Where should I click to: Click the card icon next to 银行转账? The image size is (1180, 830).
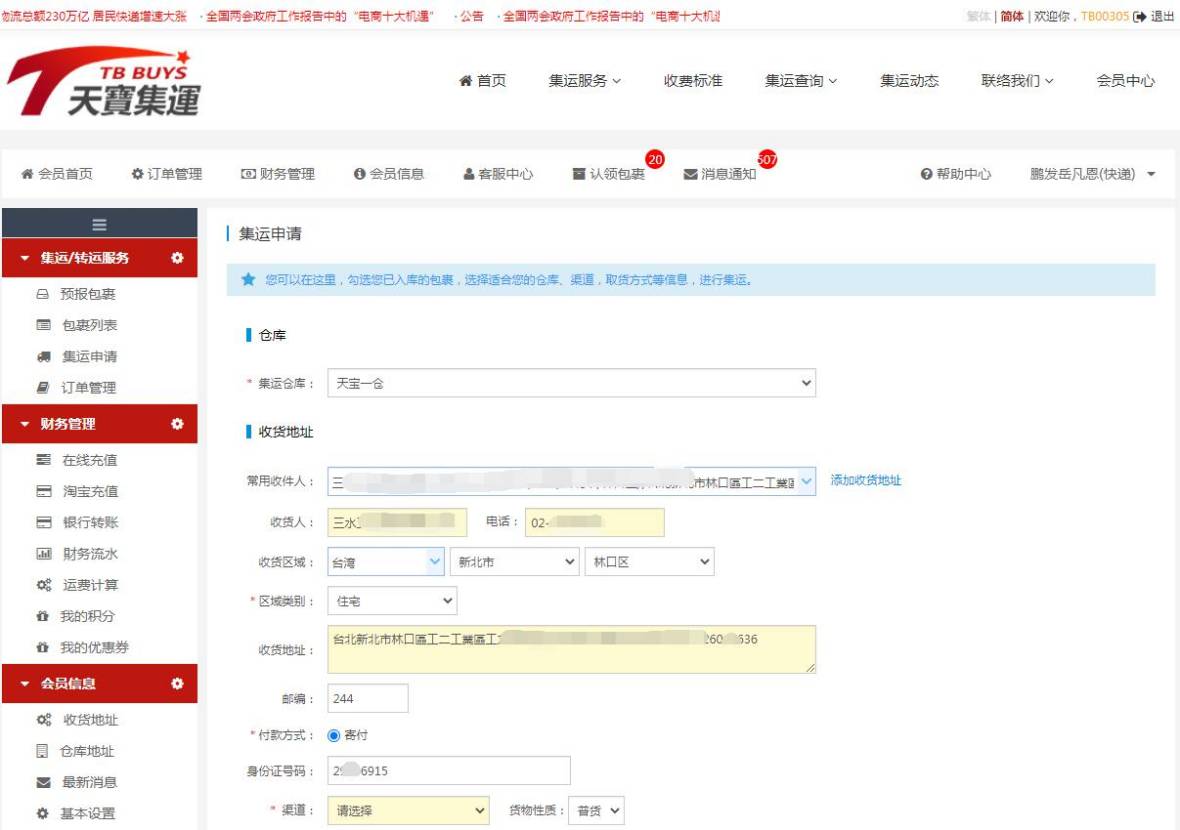(x=44, y=522)
